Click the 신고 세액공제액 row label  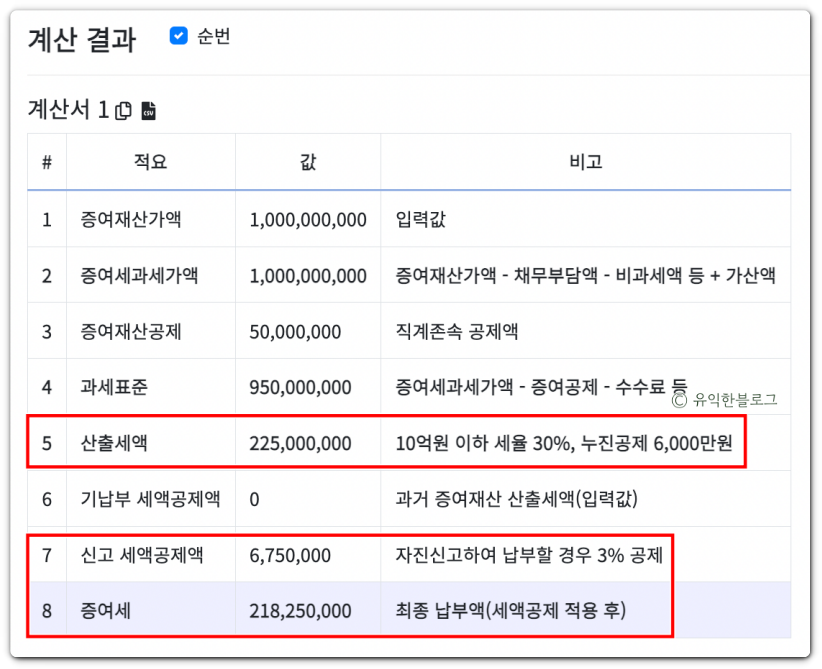click(142, 555)
